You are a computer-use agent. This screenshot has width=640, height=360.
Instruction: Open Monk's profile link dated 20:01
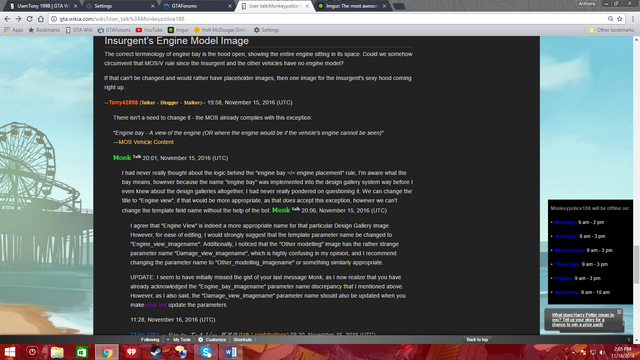(122, 158)
